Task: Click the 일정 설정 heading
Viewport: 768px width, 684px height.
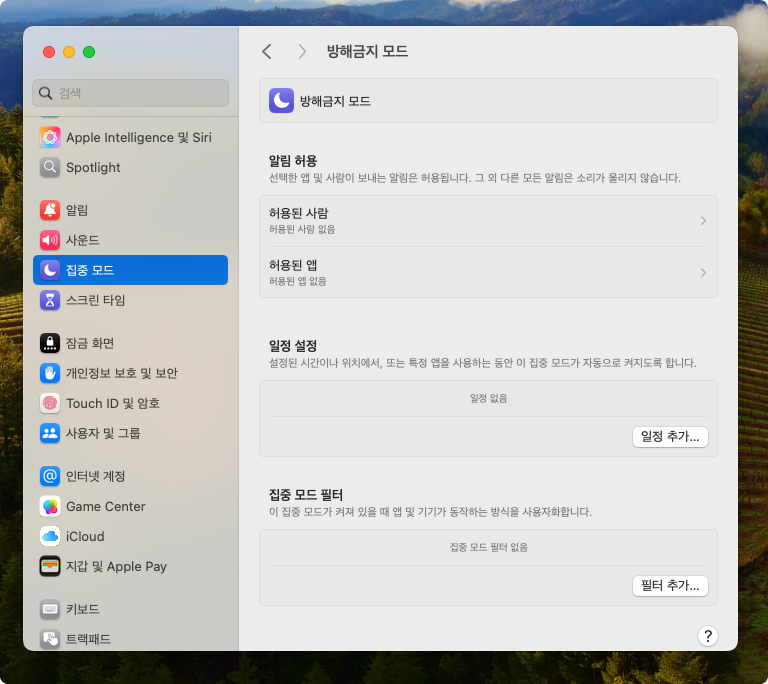Action: click(292, 346)
